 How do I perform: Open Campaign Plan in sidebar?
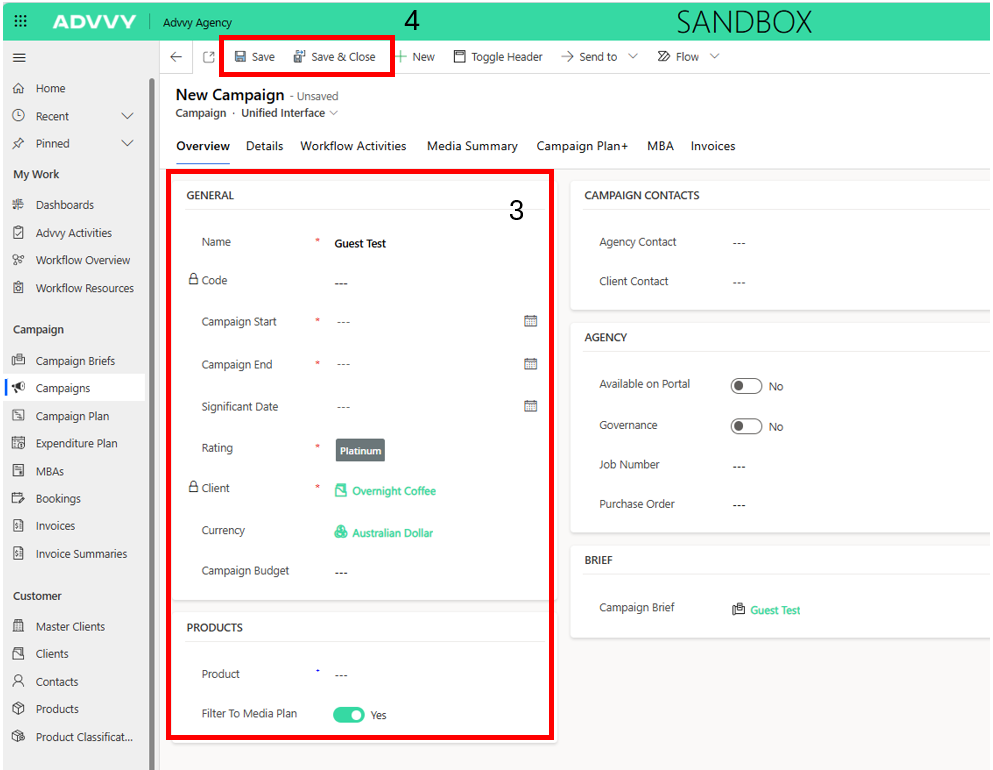point(74,416)
